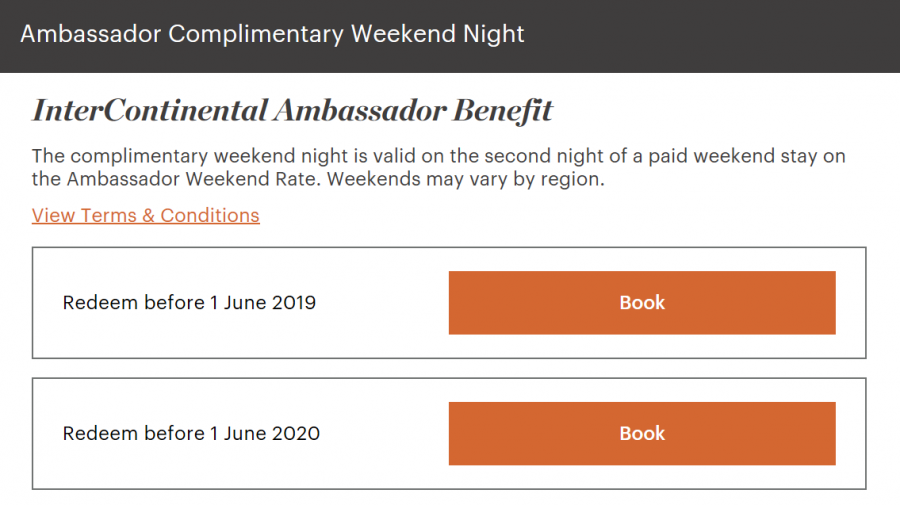Click the Ambassador Complimentary Weekend Night title

pos(272,33)
